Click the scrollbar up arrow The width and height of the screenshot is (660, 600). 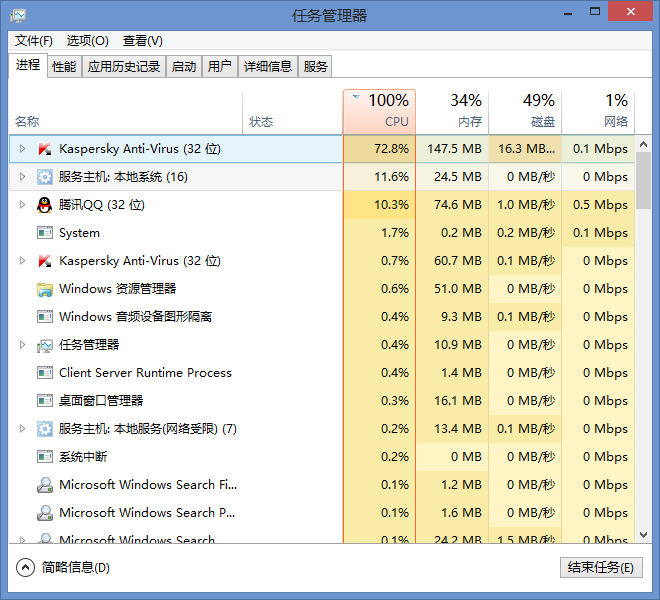pyautogui.click(x=643, y=144)
